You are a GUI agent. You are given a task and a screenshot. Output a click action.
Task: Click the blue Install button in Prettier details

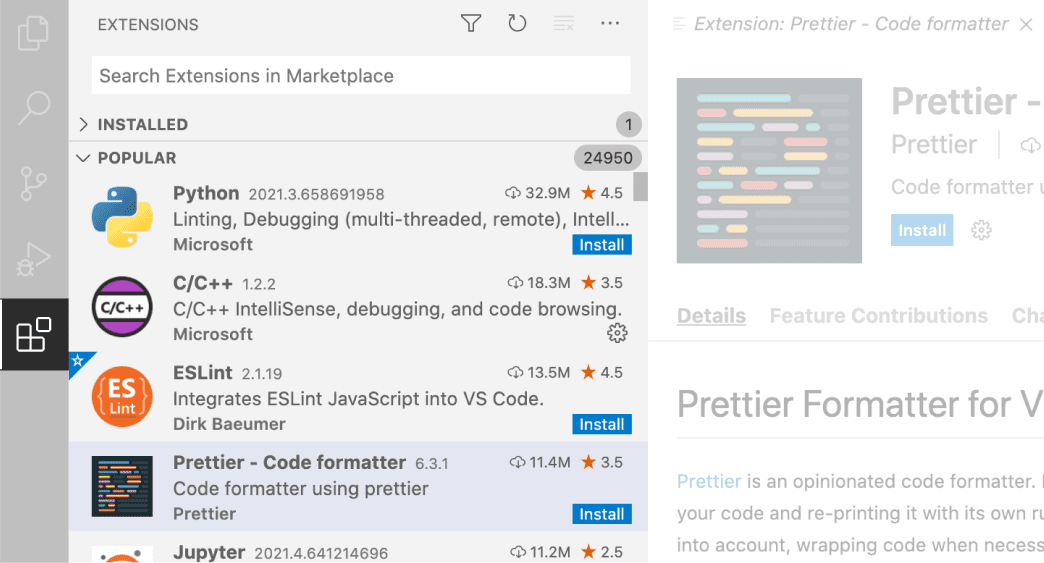click(921, 231)
